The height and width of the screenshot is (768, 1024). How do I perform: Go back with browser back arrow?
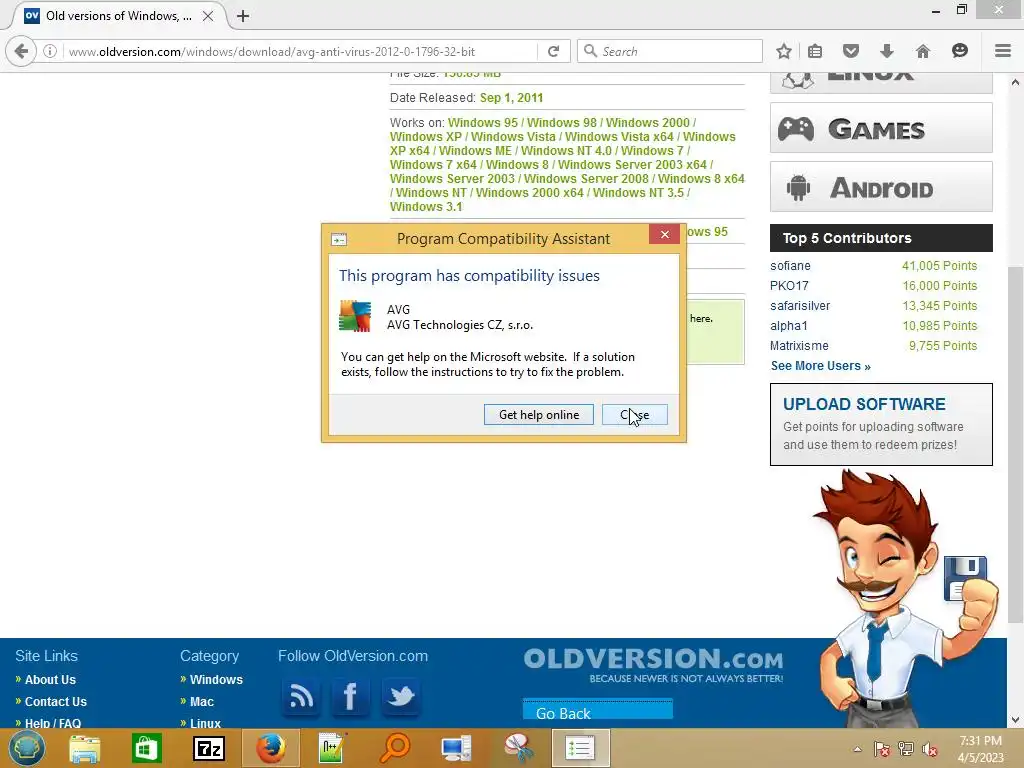[22, 51]
